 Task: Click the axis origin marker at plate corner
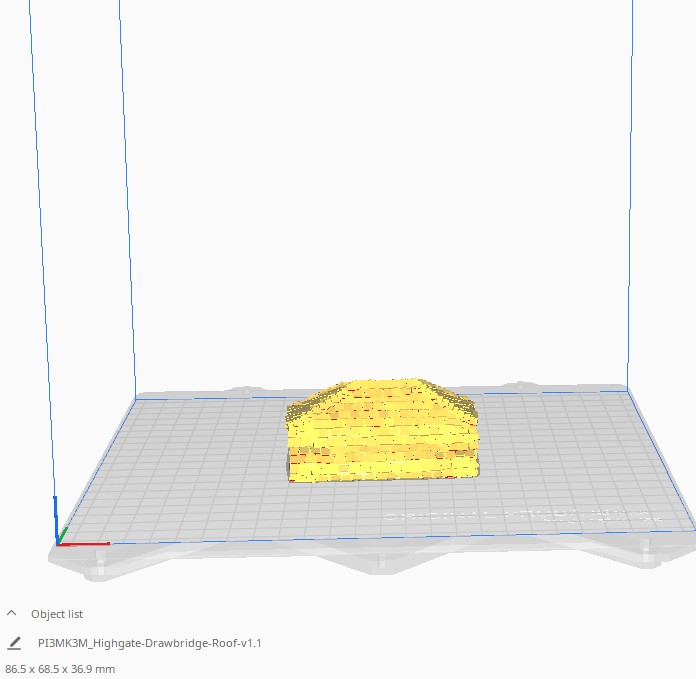(58, 543)
